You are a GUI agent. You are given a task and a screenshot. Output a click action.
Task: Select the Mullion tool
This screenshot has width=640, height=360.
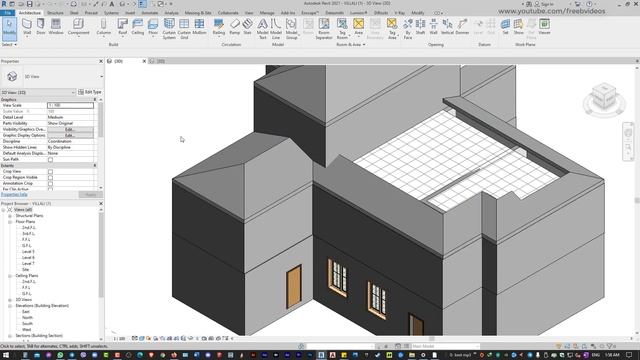coord(199,27)
